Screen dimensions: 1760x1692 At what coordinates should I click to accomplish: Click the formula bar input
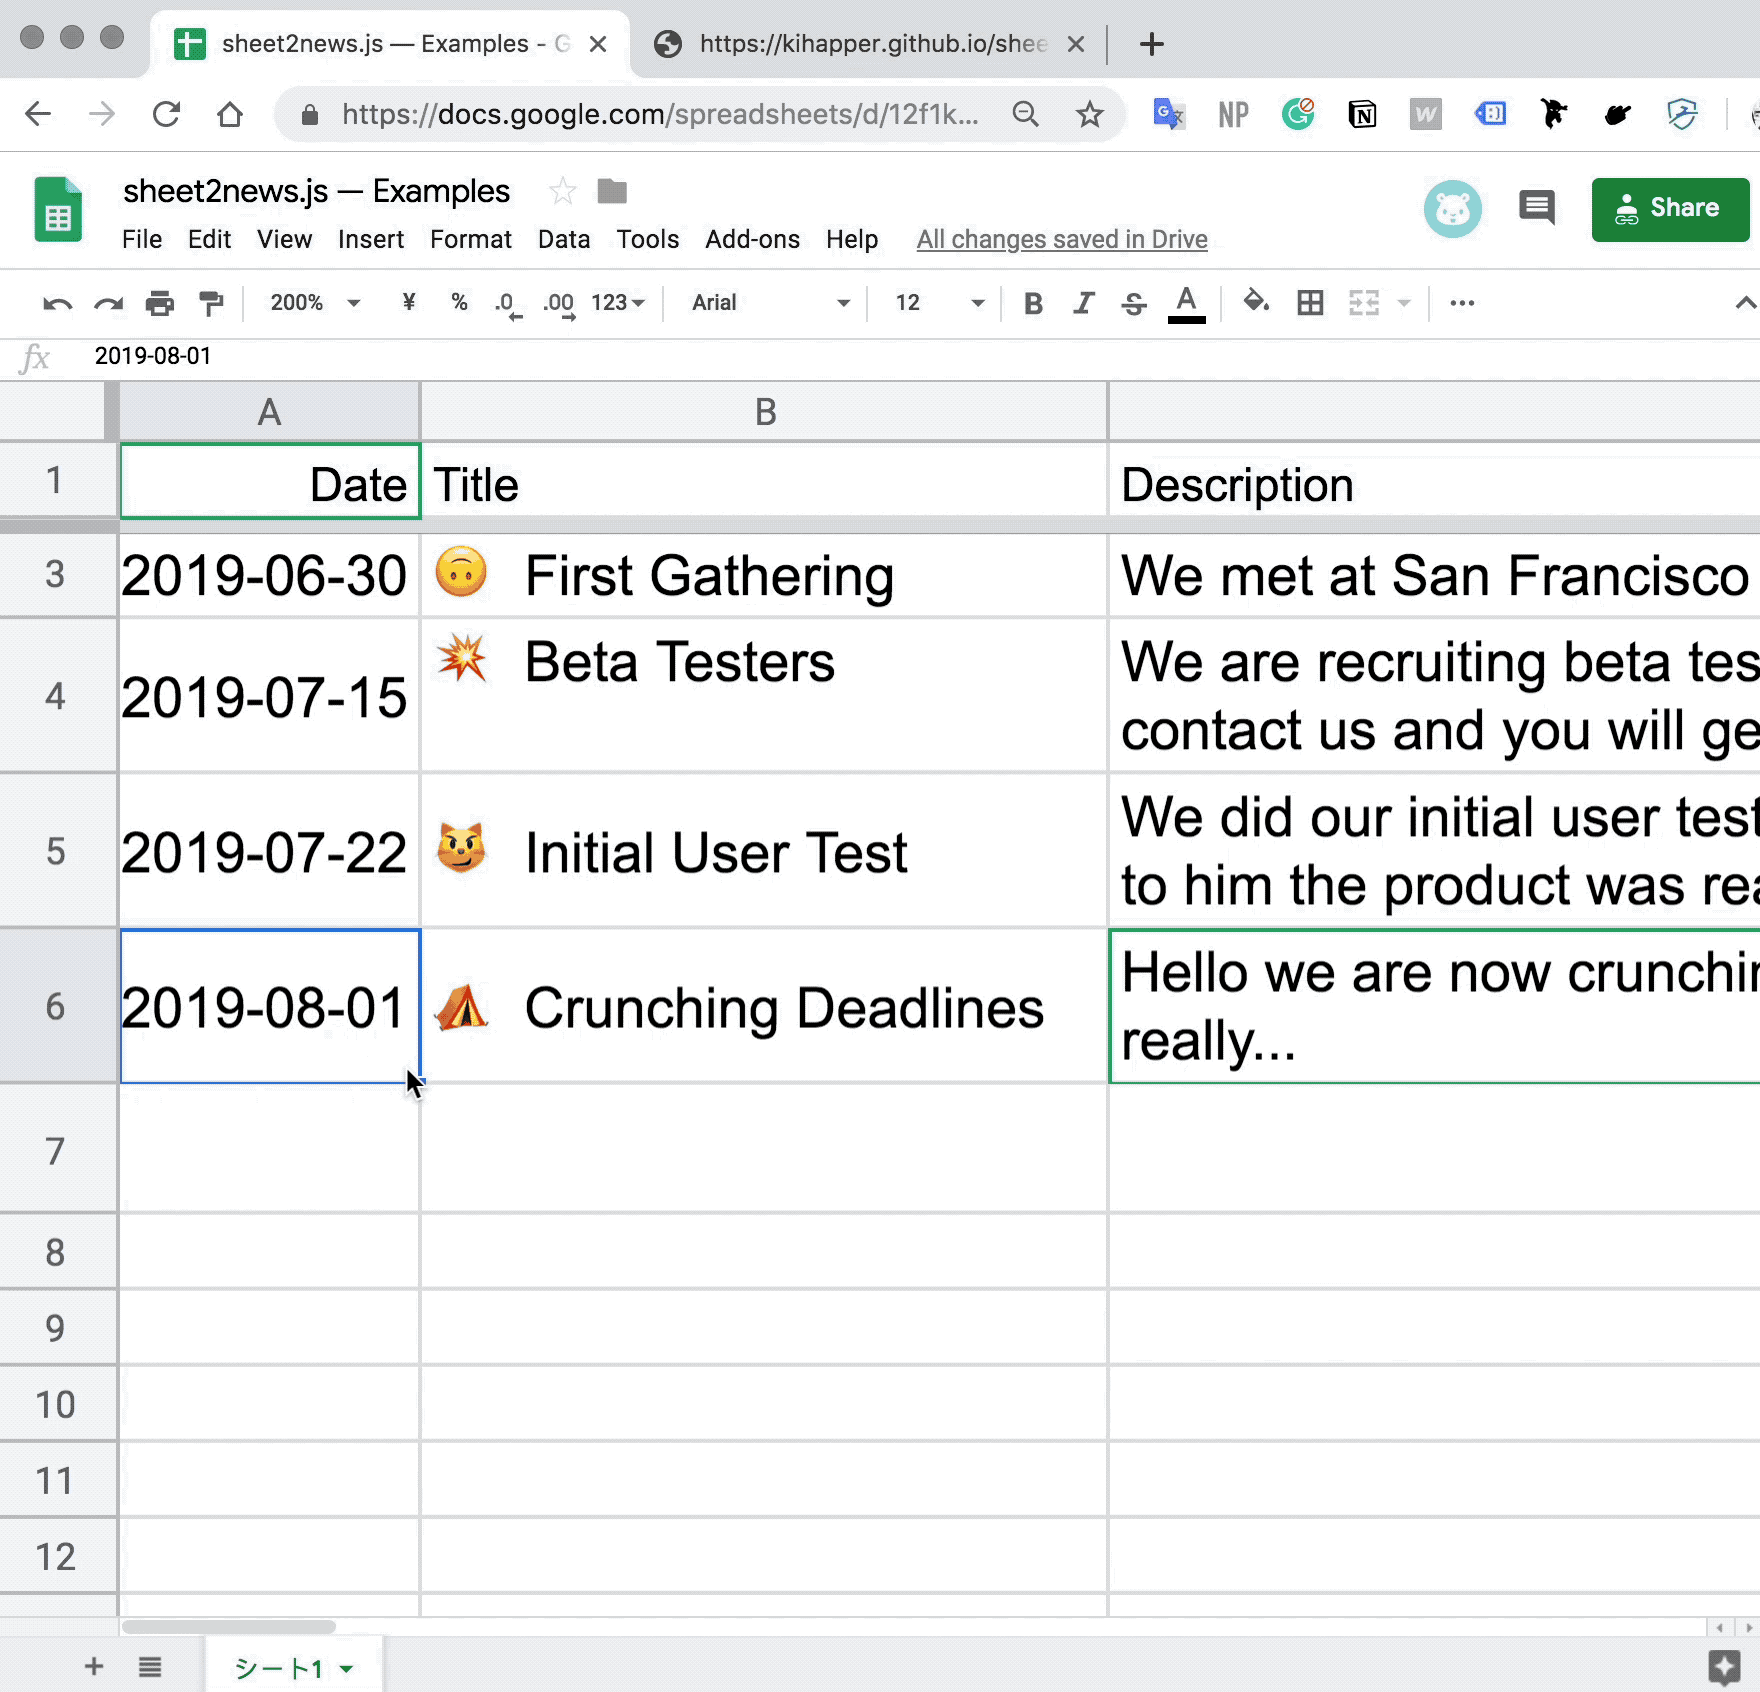[920, 356]
